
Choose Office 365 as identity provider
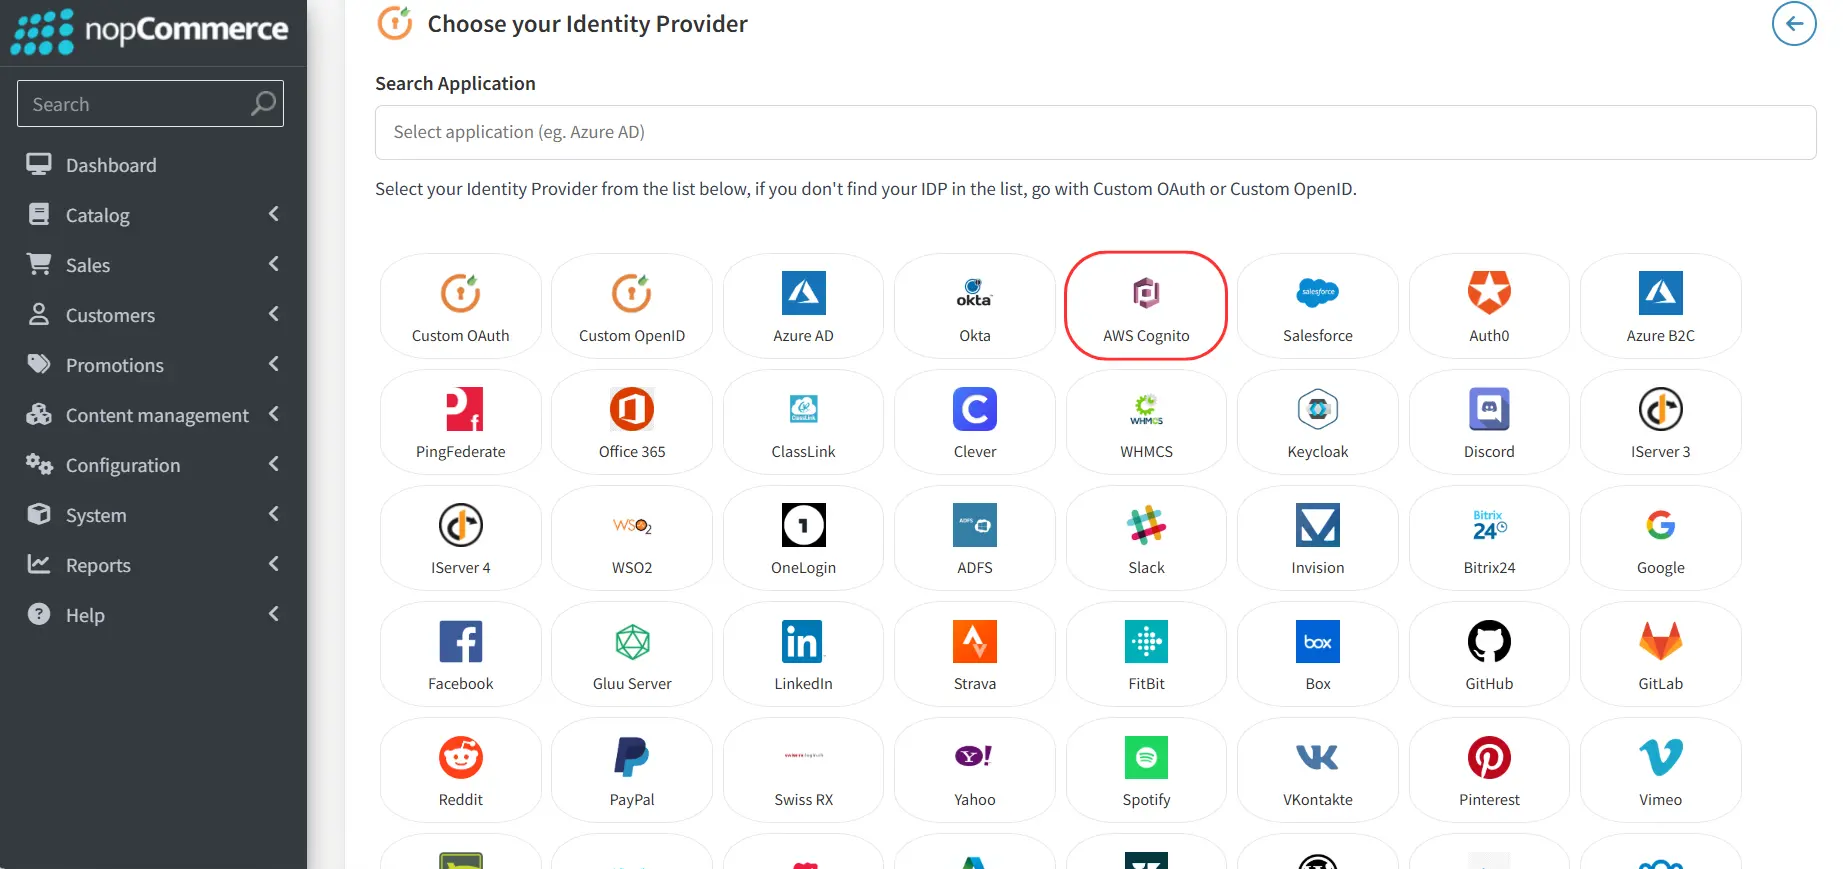pos(631,421)
